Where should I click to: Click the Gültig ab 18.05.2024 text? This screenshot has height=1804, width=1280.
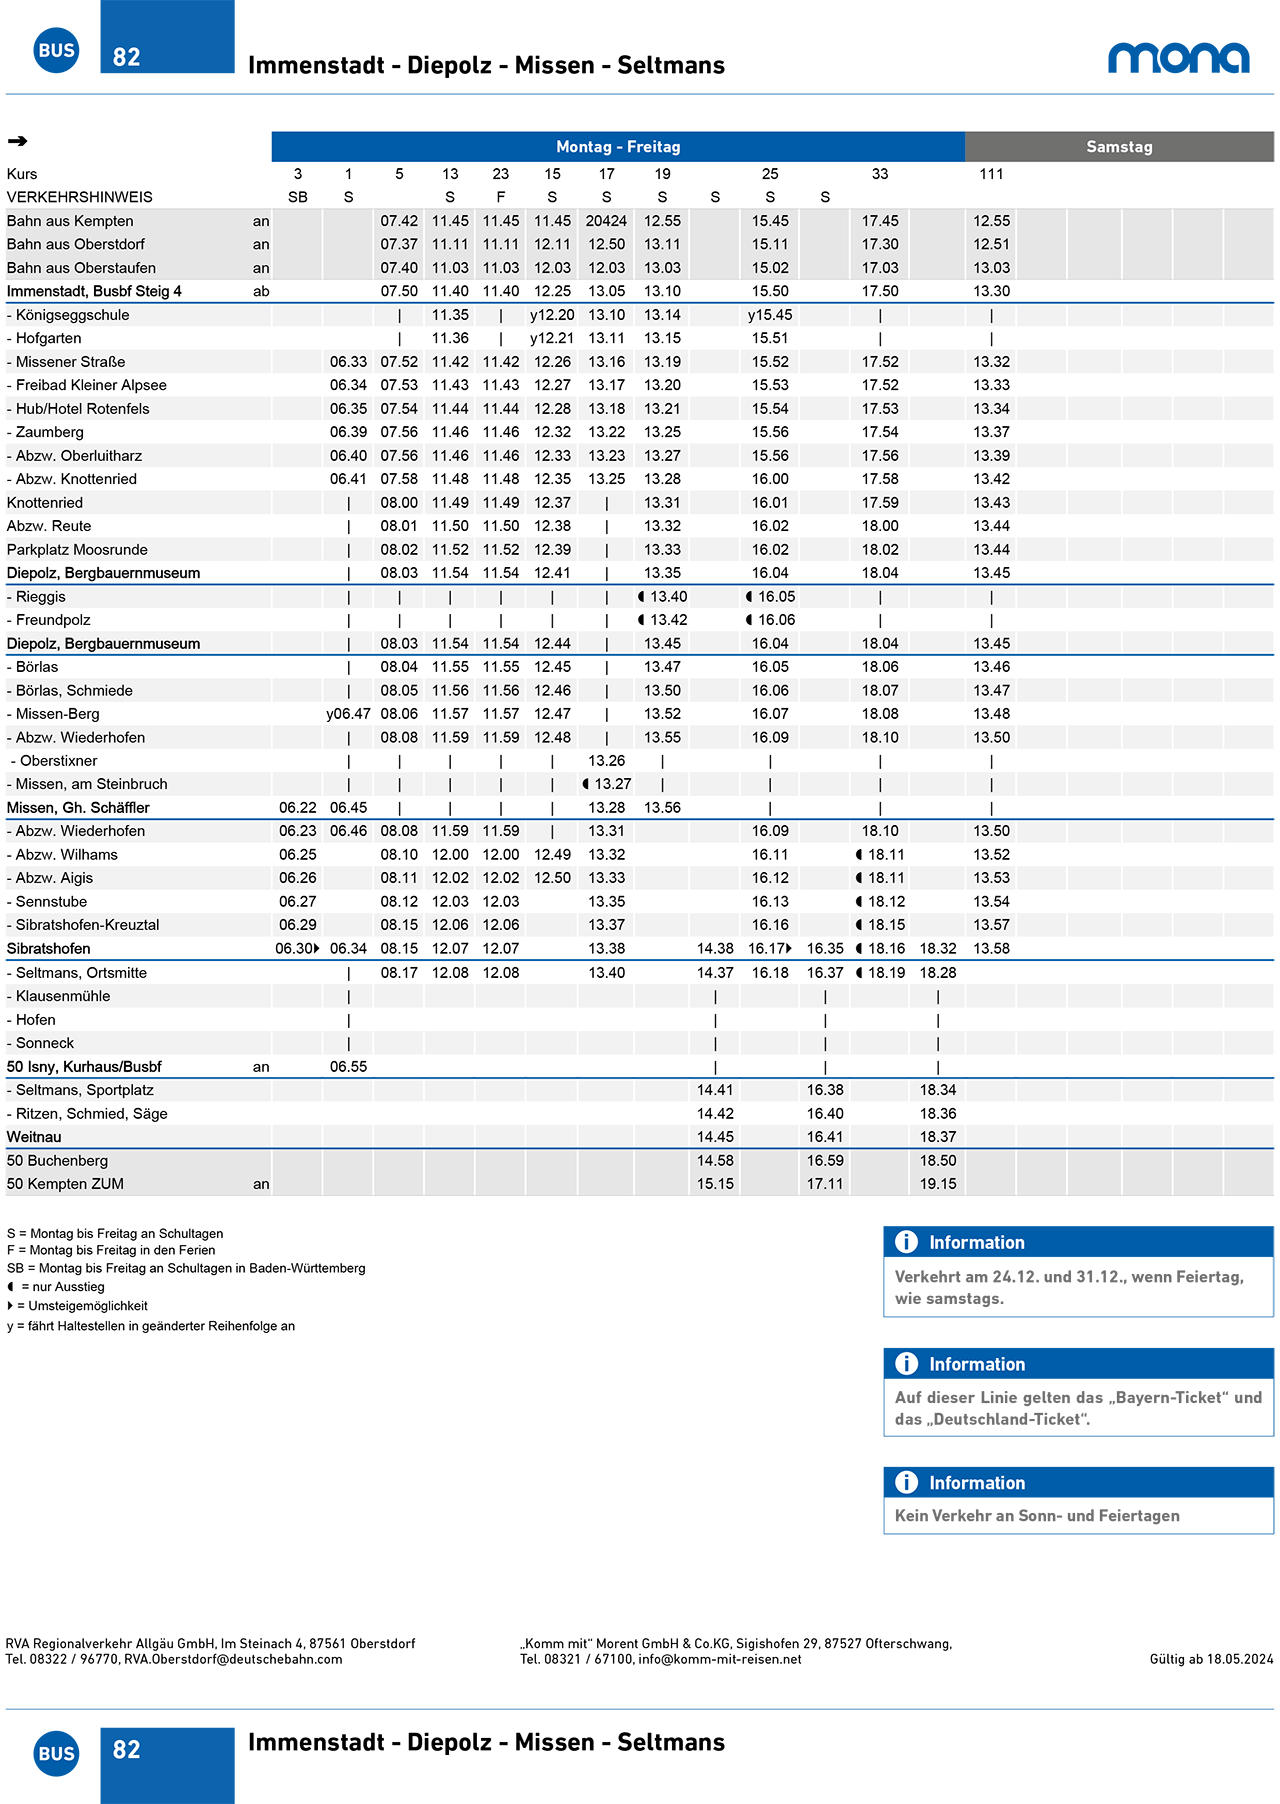1211,1659
